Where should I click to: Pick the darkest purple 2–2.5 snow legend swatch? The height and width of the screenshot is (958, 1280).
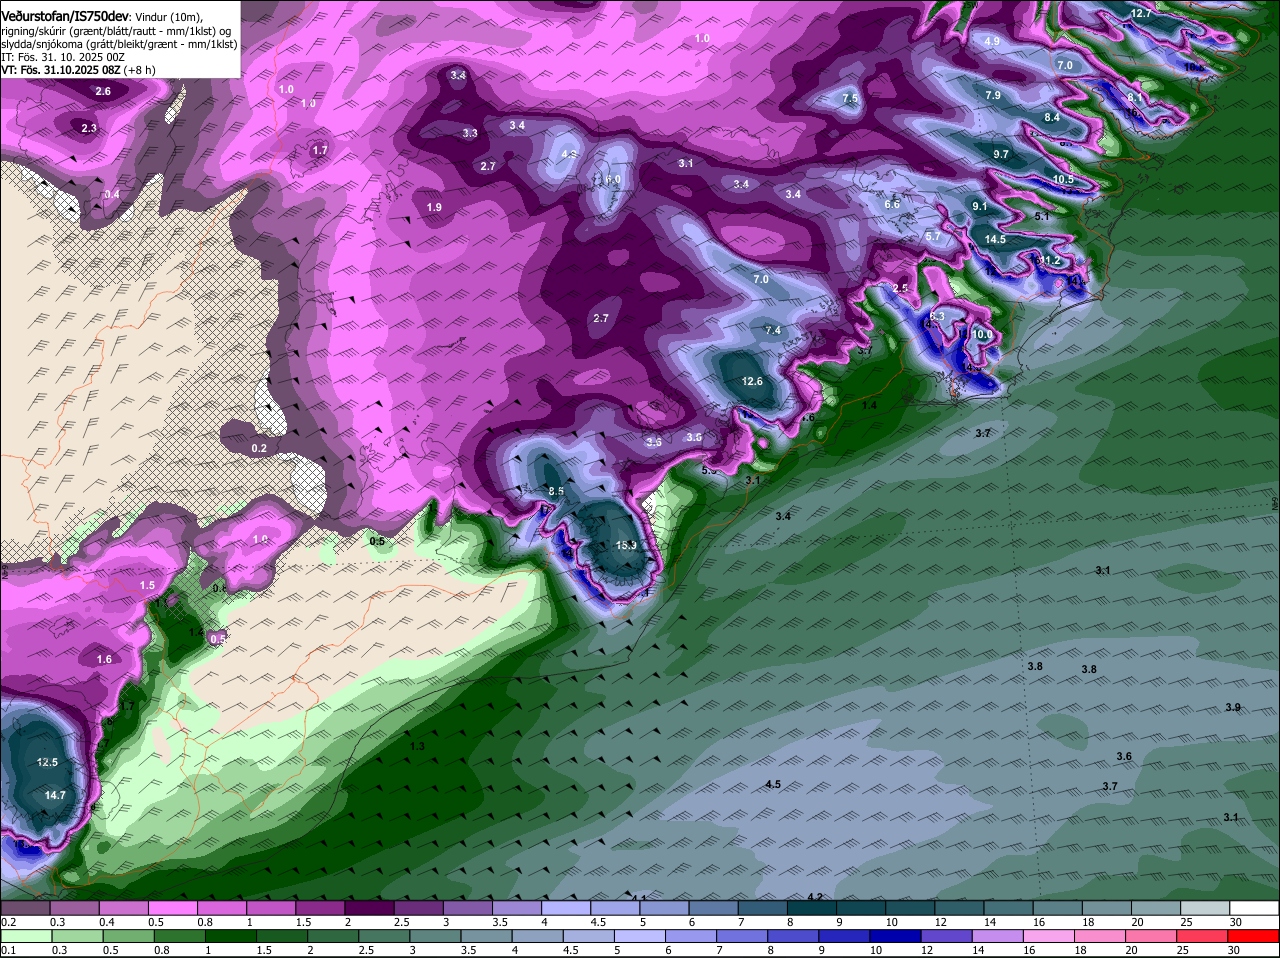tap(369, 908)
